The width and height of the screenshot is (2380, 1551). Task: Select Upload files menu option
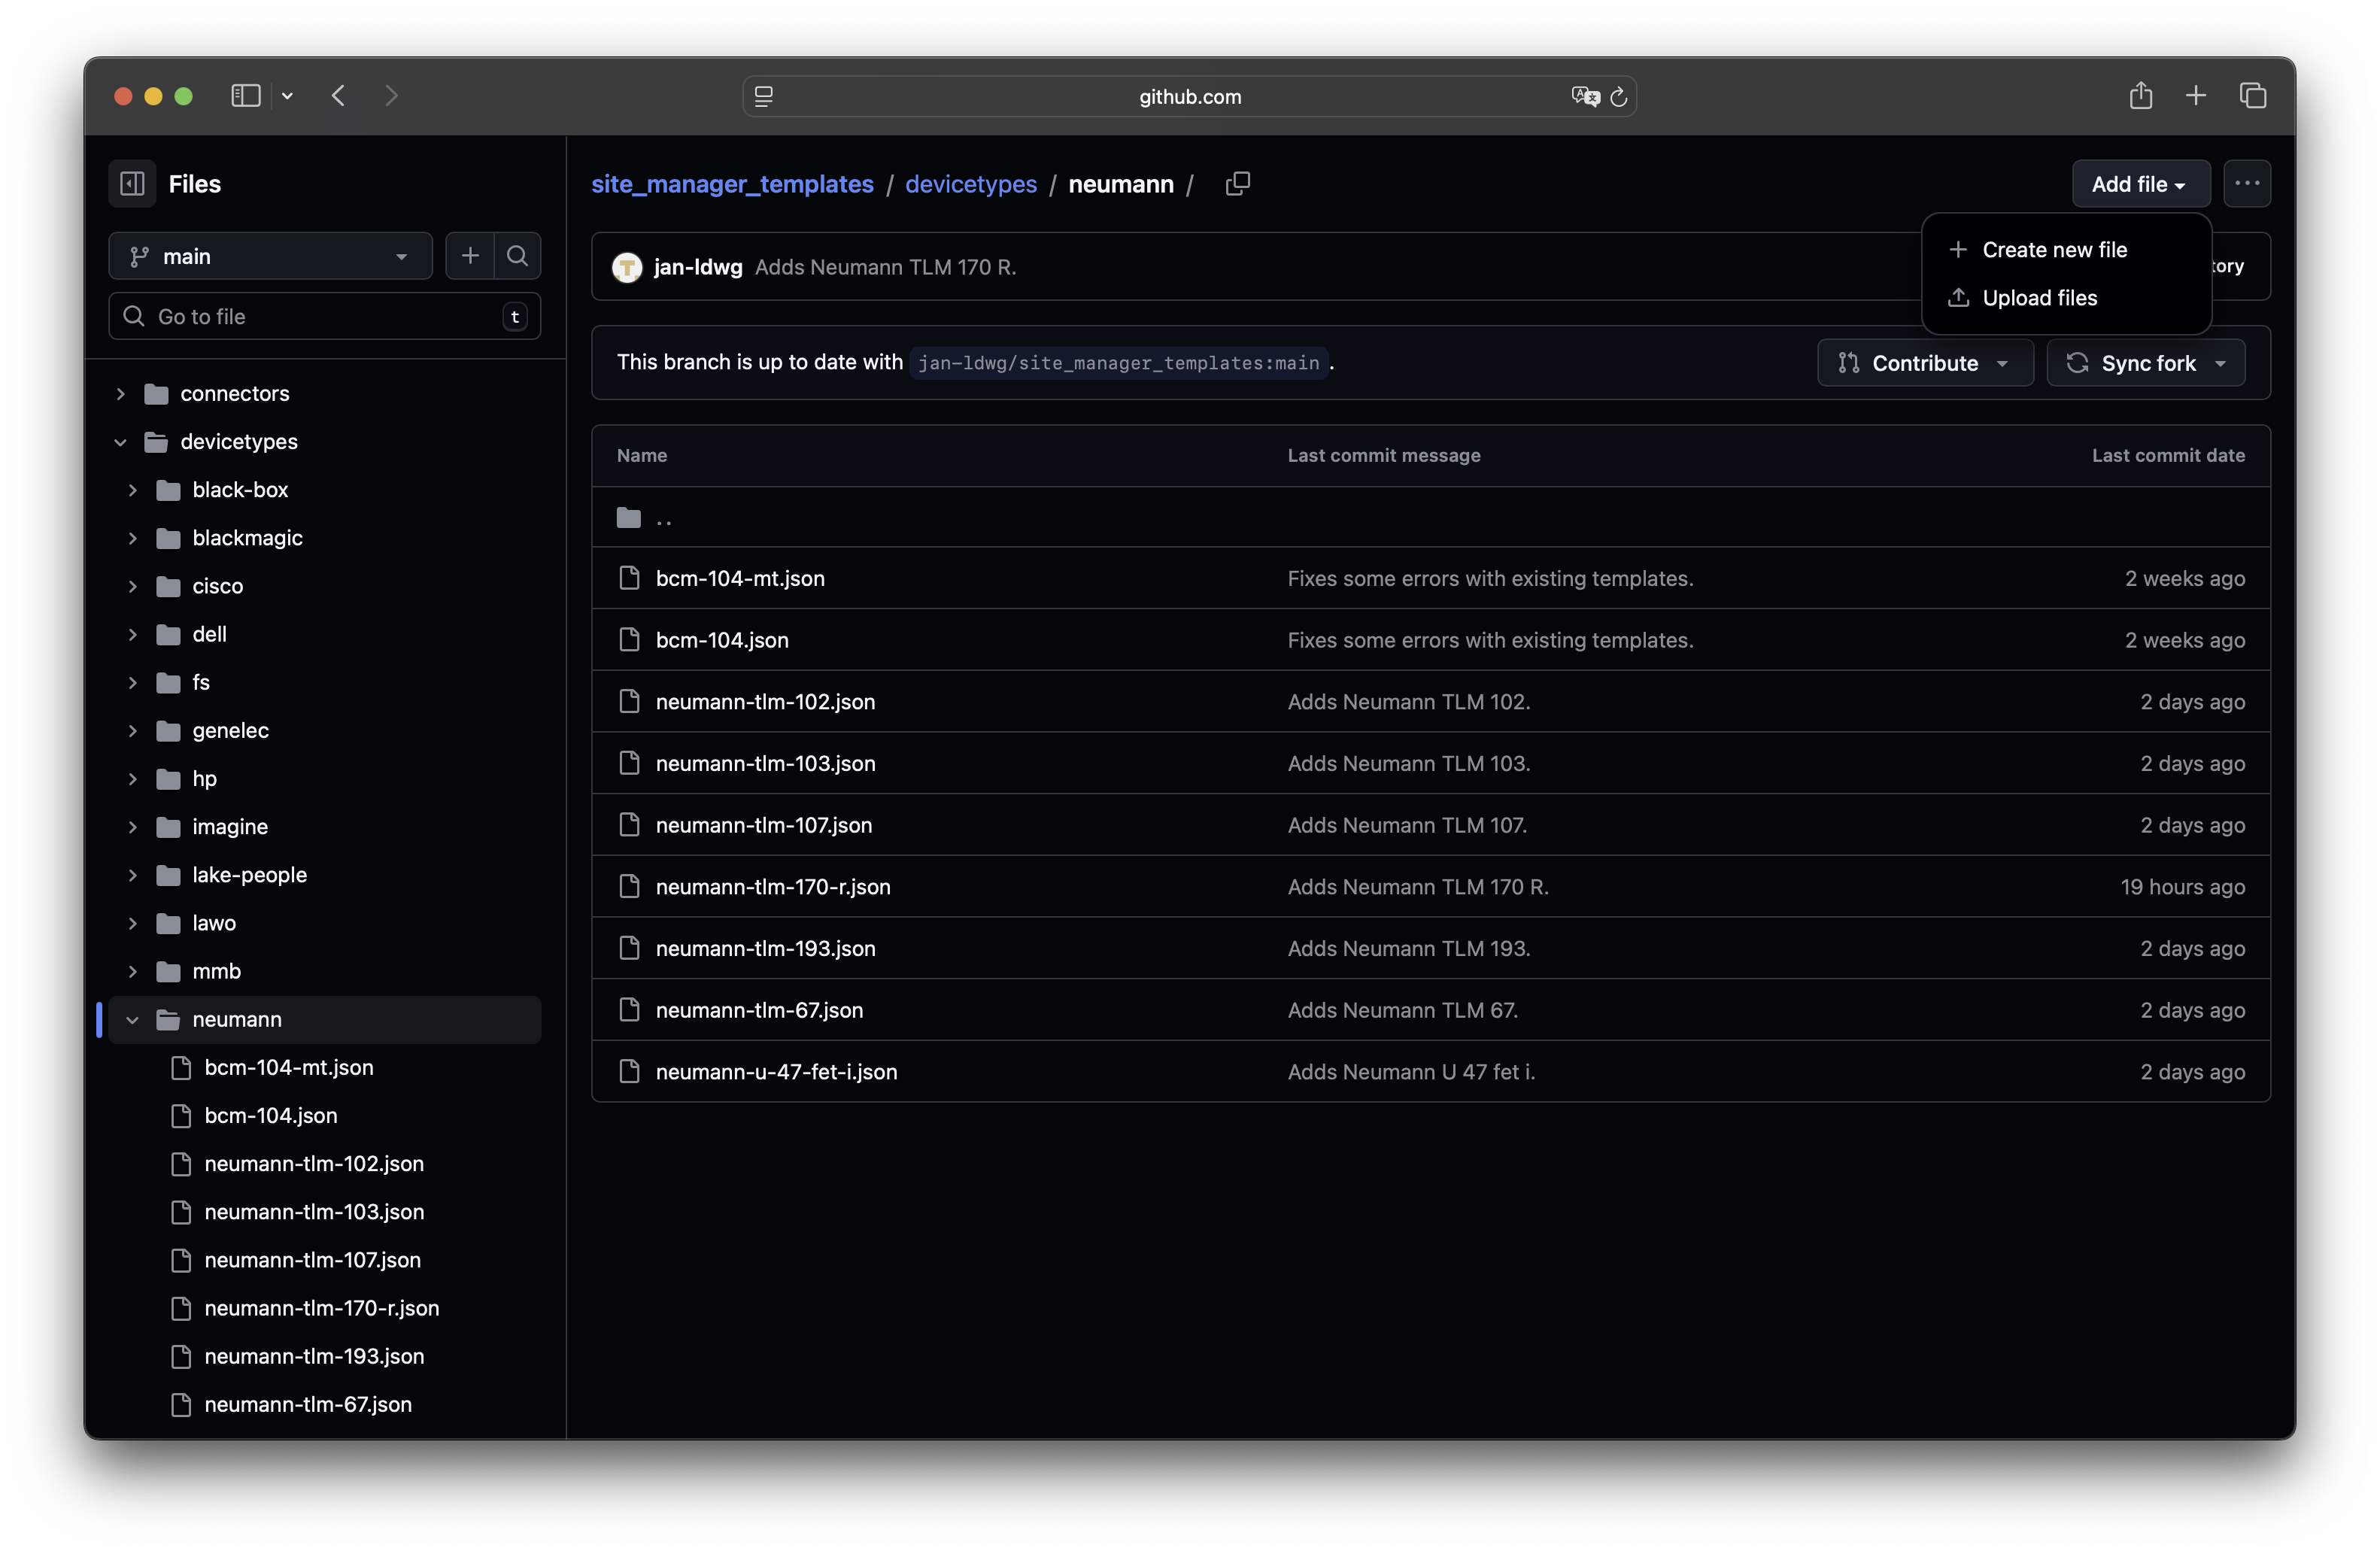click(2039, 298)
